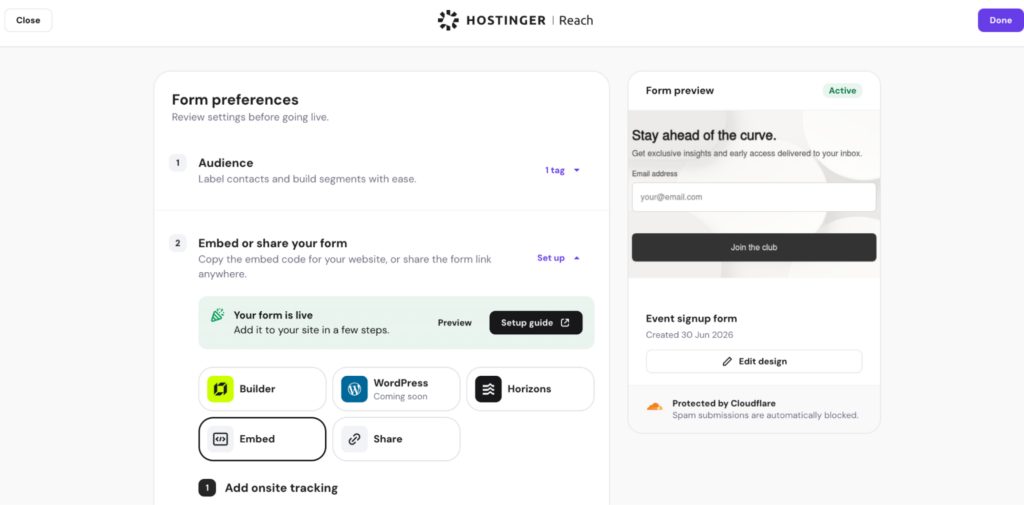Click the Embed code brackets icon
Screen dimensions: 1024x505
pyautogui.click(x=221, y=439)
